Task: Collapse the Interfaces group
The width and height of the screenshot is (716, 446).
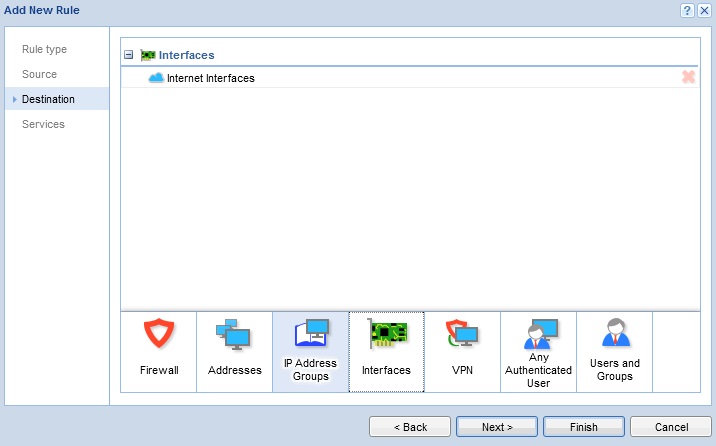Action: pos(129,56)
